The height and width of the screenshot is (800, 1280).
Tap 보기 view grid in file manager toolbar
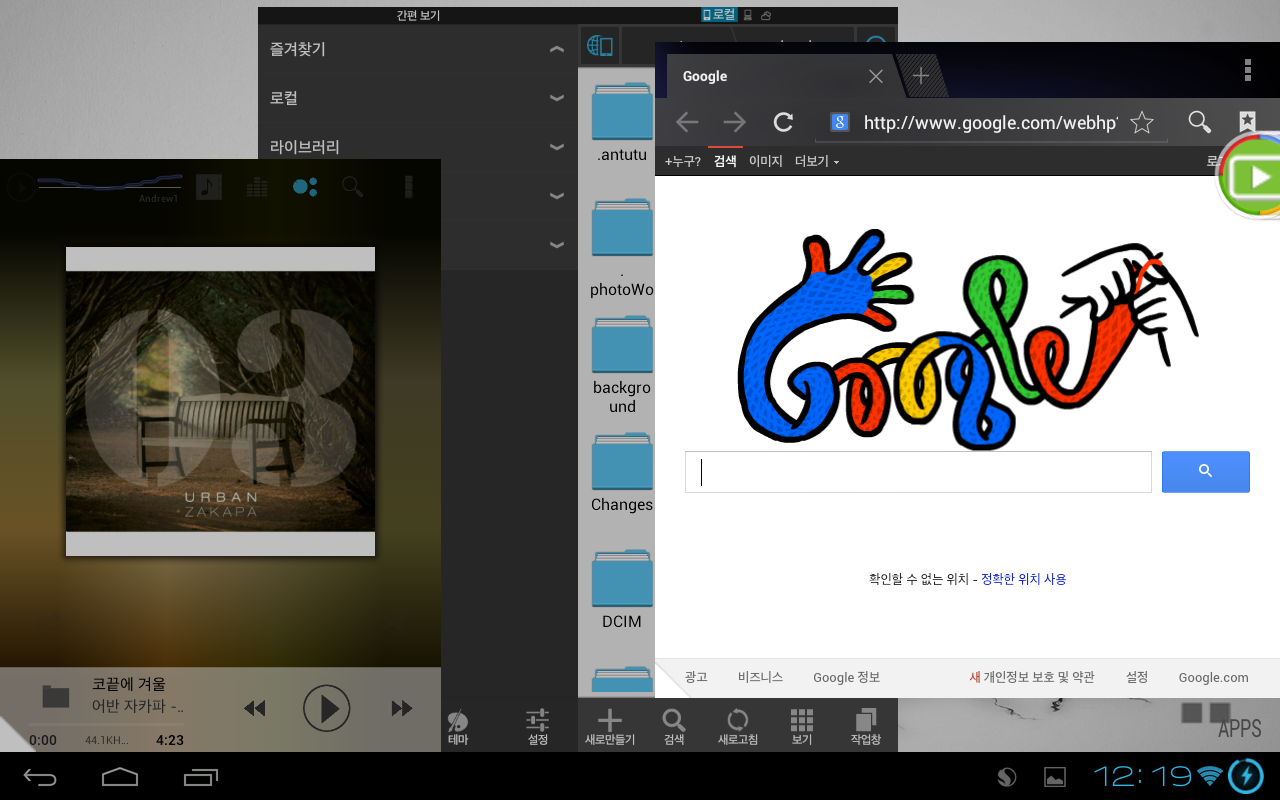click(802, 727)
